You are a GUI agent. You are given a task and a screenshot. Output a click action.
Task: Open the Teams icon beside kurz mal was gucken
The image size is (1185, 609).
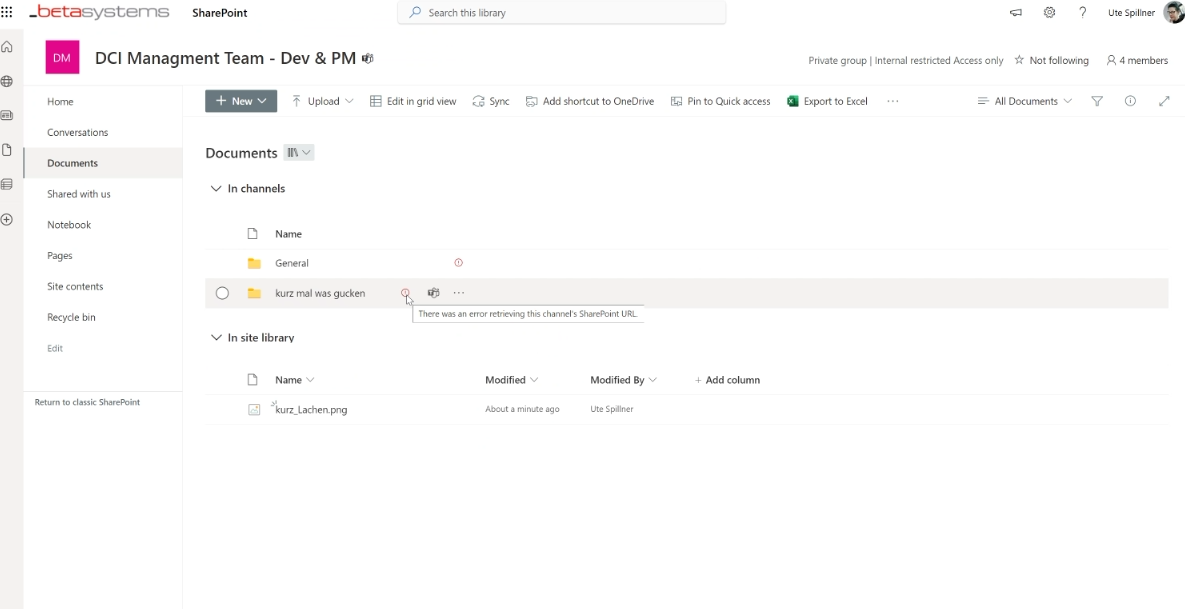433,292
